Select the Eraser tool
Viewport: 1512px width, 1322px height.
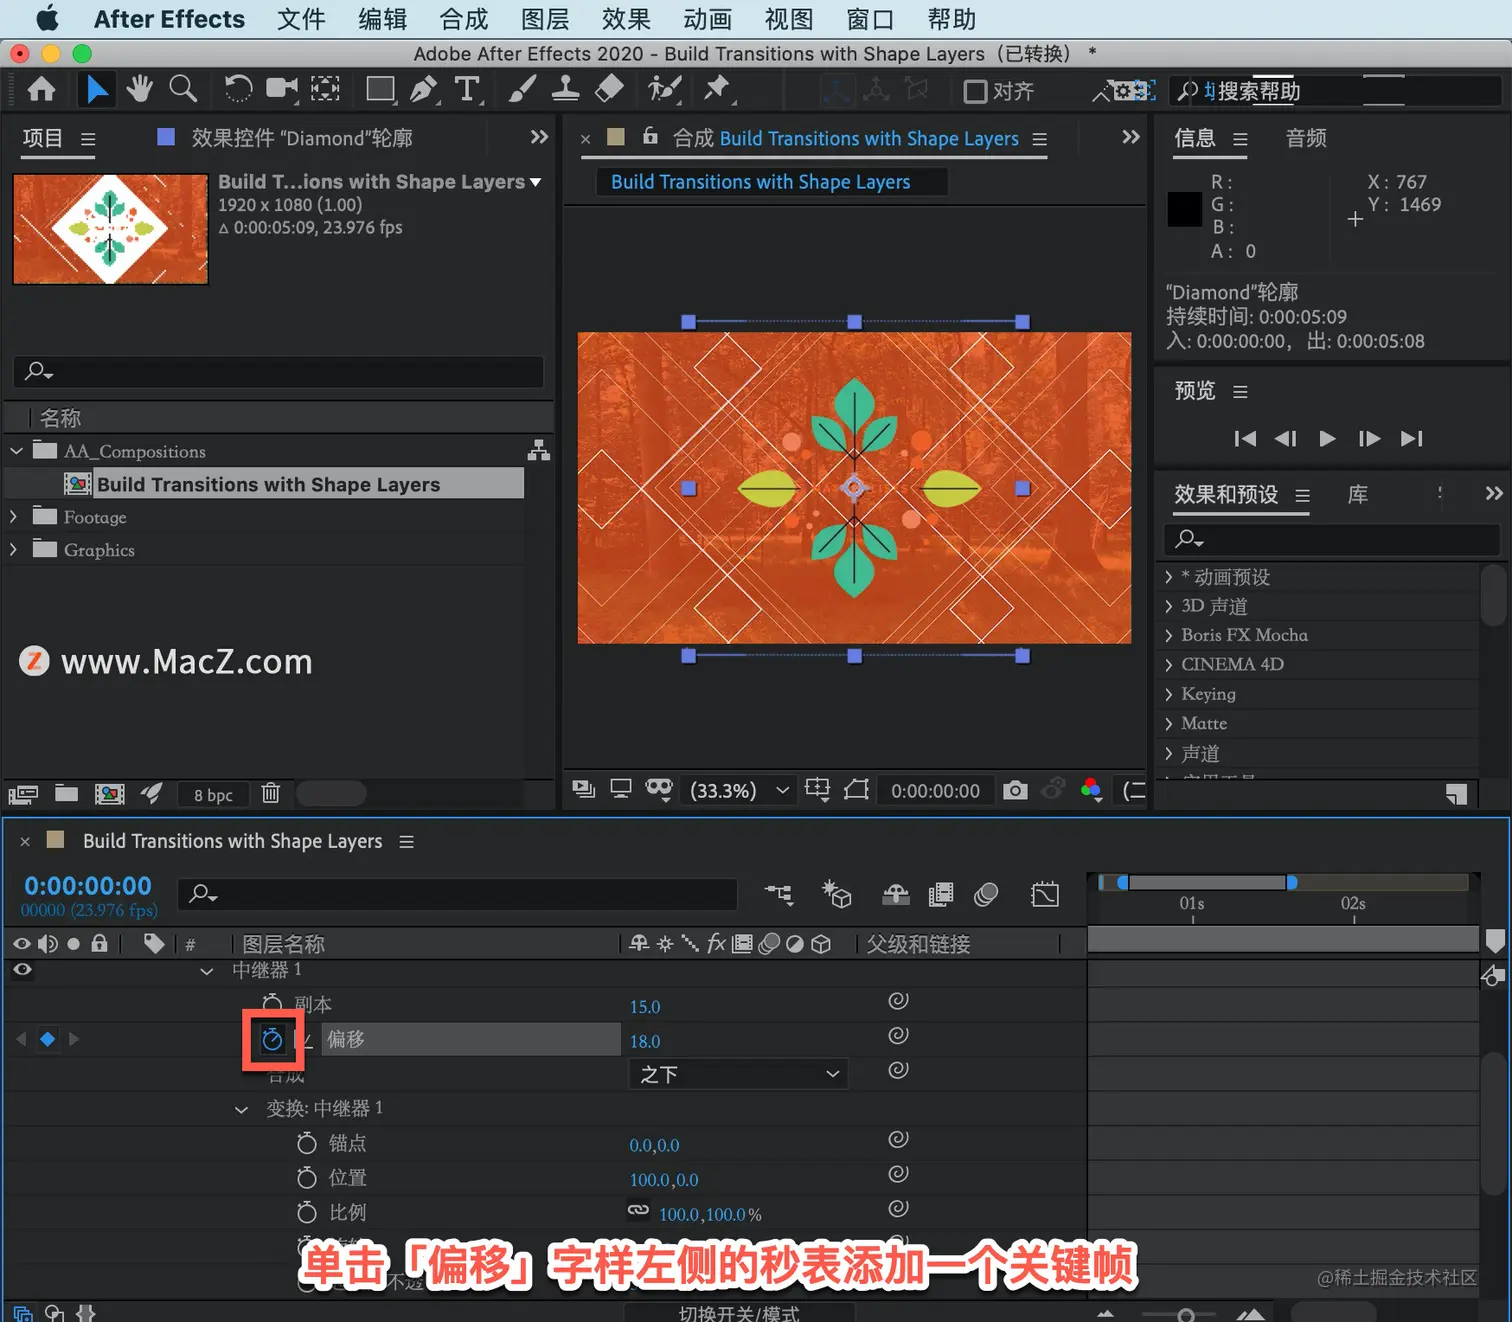coord(609,90)
